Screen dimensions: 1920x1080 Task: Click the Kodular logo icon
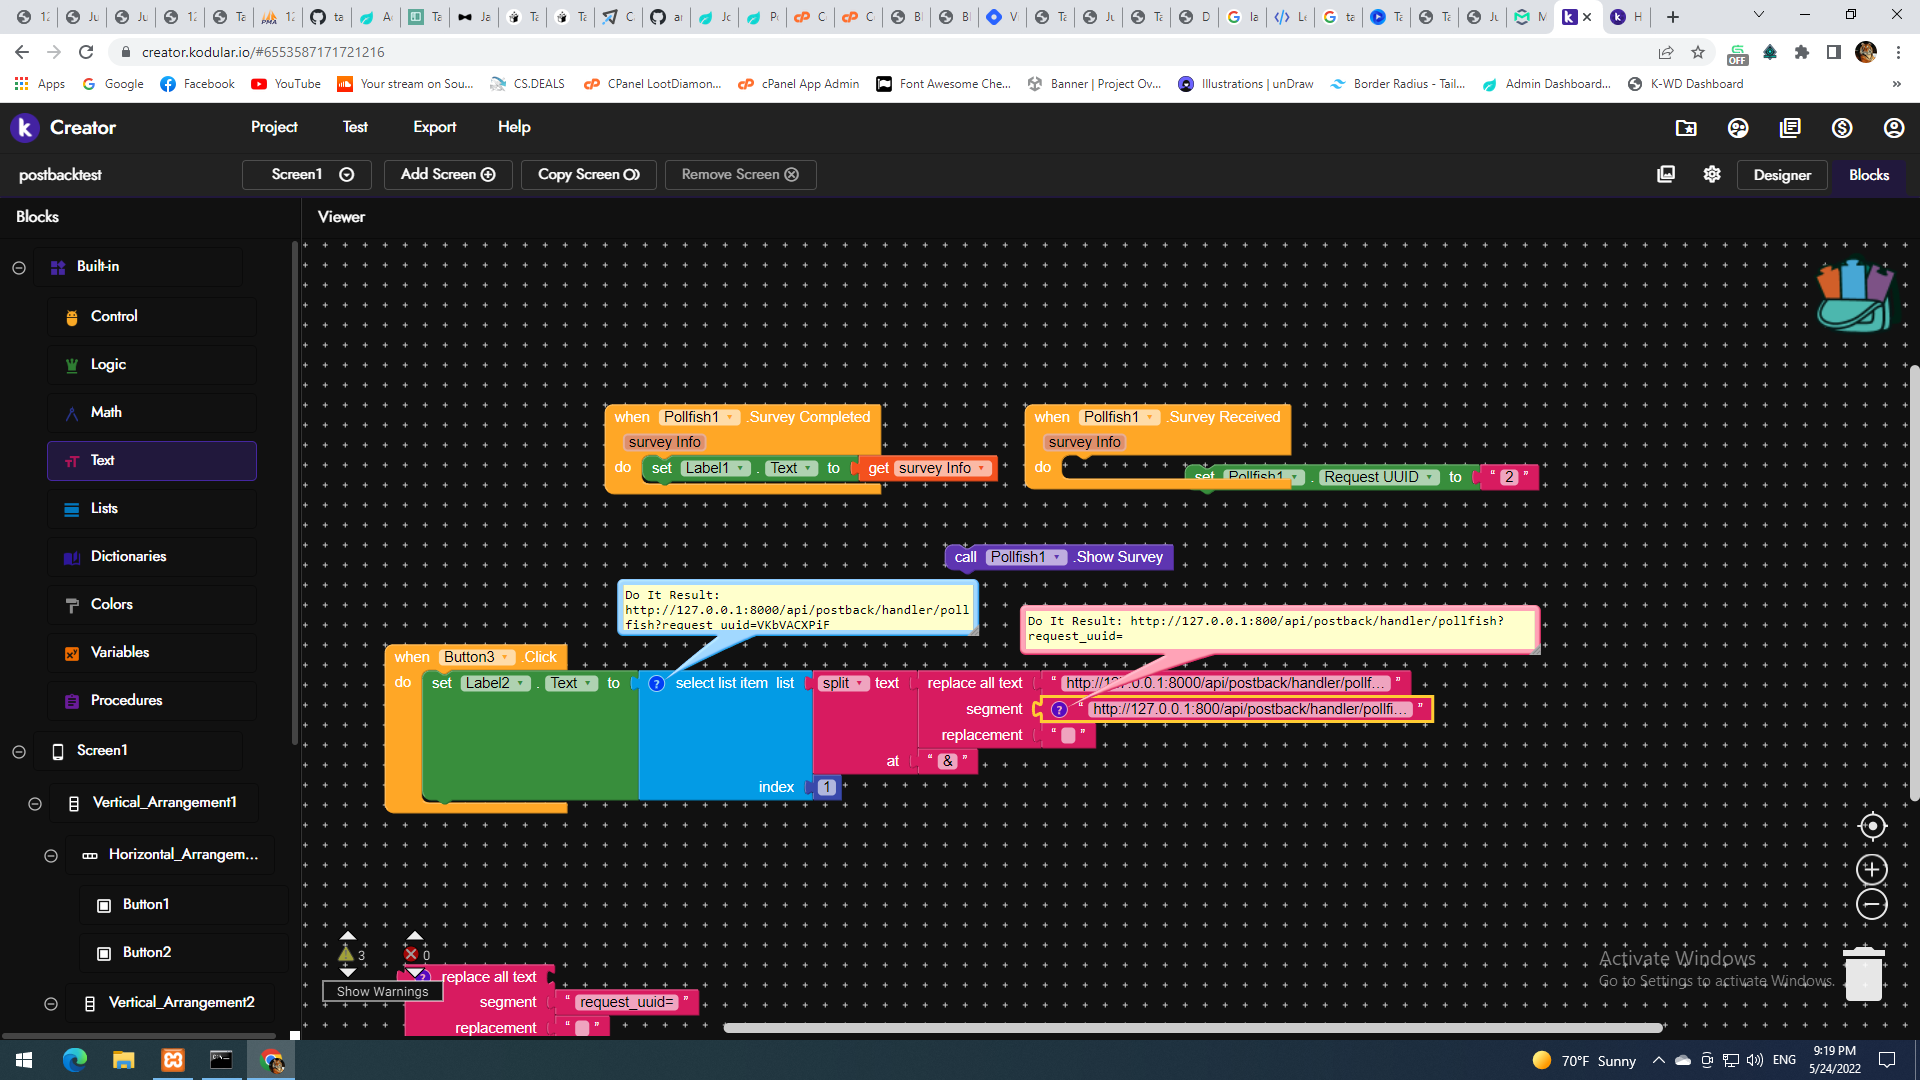pos(25,127)
